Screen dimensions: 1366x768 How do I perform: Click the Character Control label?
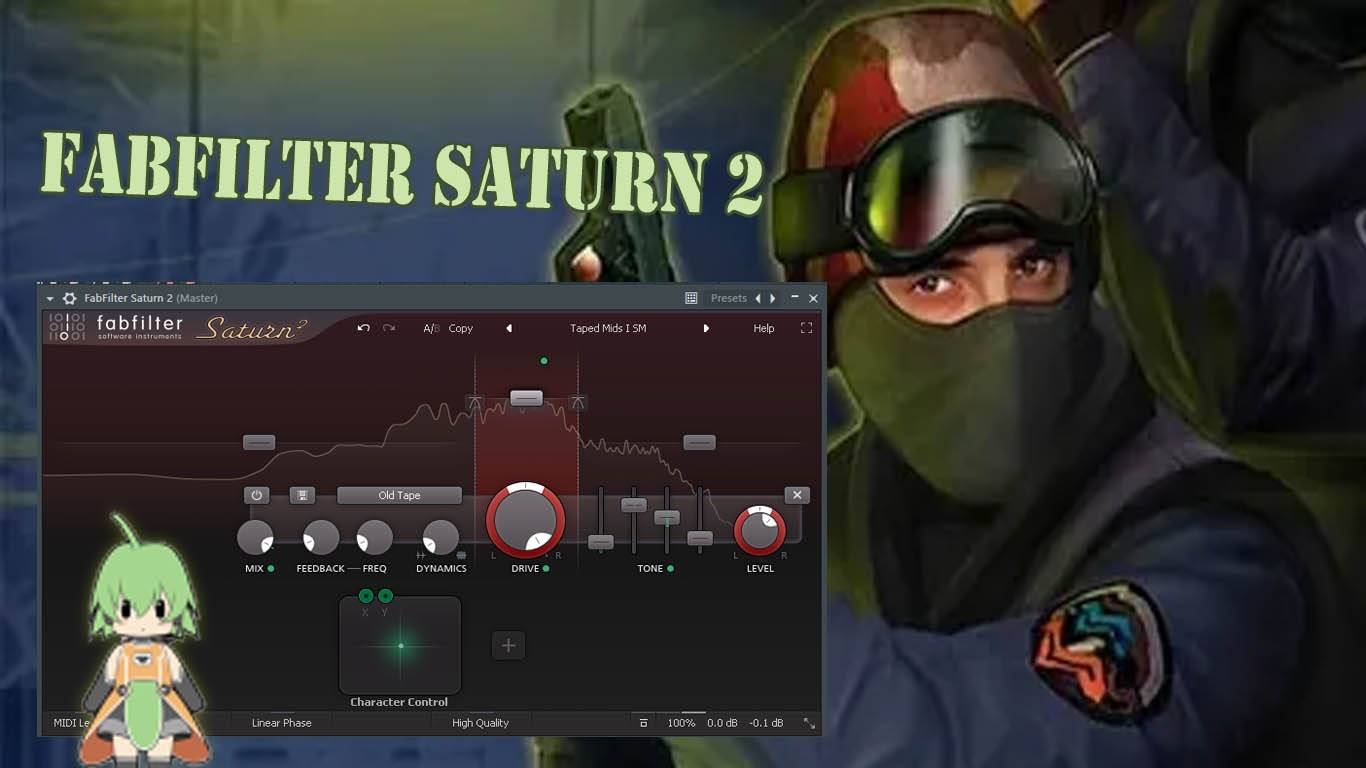coord(399,702)
